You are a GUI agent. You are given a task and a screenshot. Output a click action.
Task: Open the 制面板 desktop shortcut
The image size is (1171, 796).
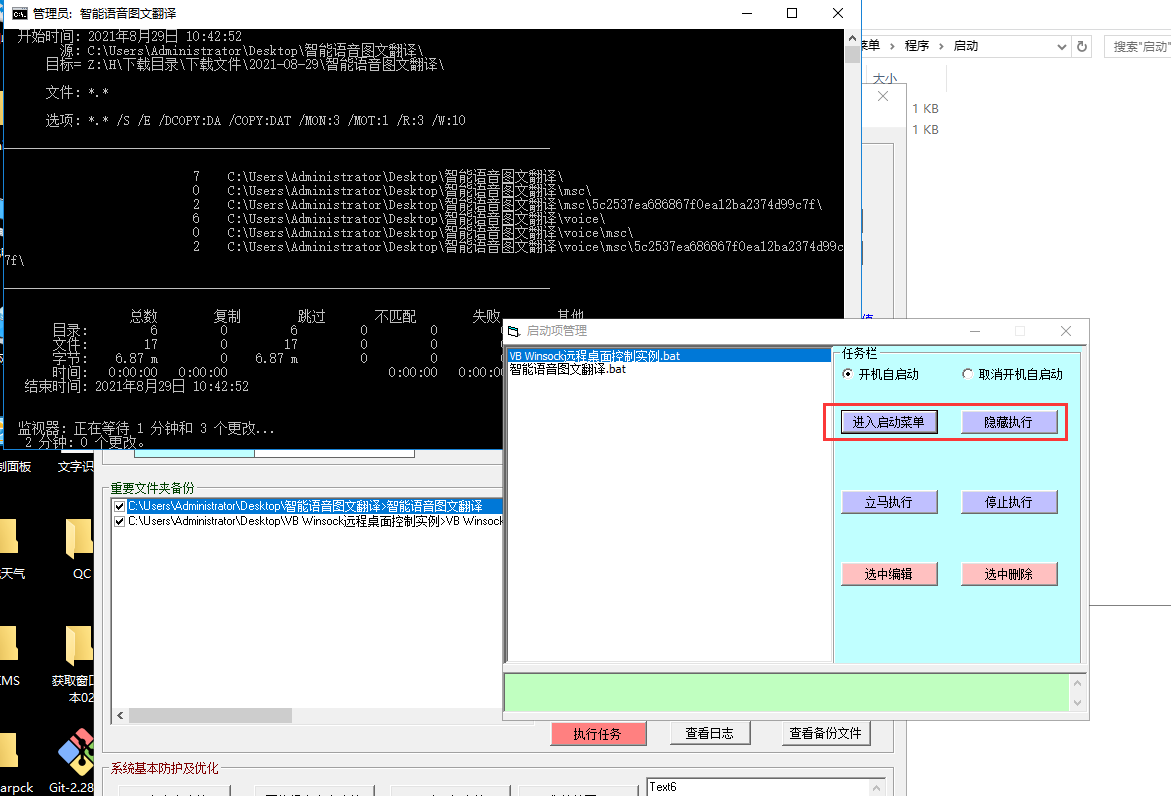14,466
